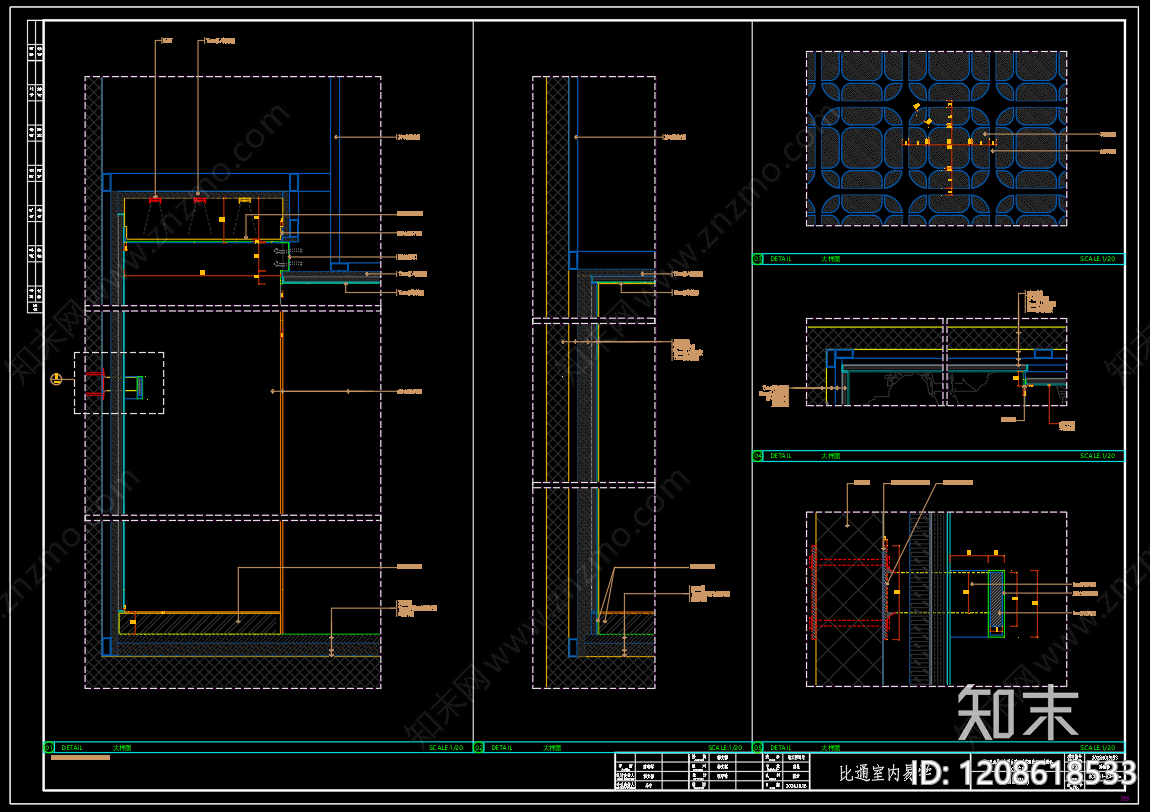Image resolution: width=1150 pixels, height=812 pixels.
Task: Click the white dashed callout box
Action: [x=118, y=382]
